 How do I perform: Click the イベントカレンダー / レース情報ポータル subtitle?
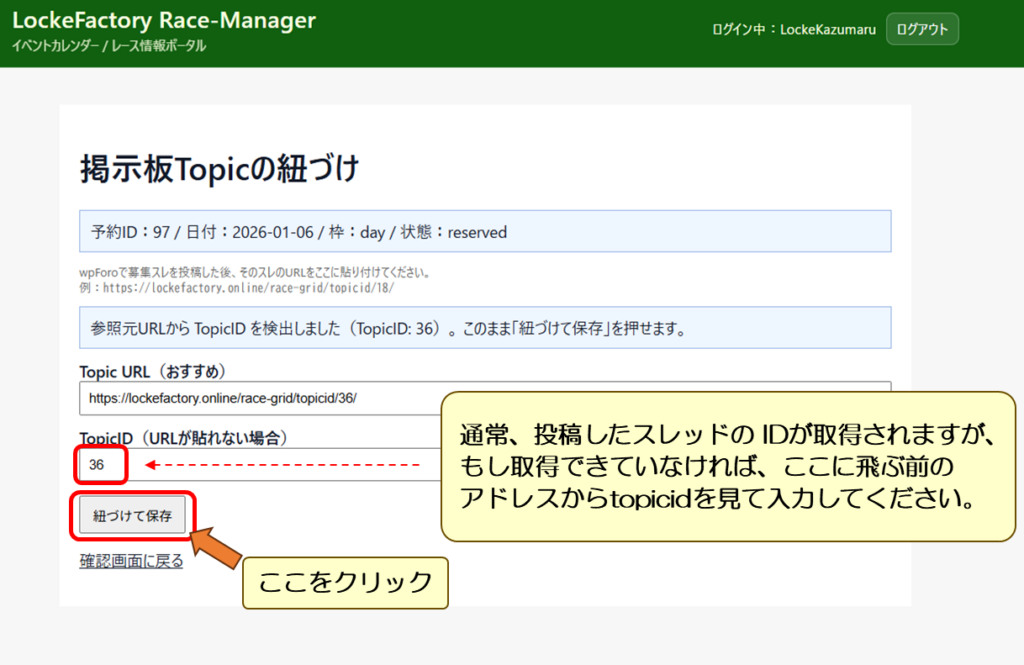[x=109, y=46]
